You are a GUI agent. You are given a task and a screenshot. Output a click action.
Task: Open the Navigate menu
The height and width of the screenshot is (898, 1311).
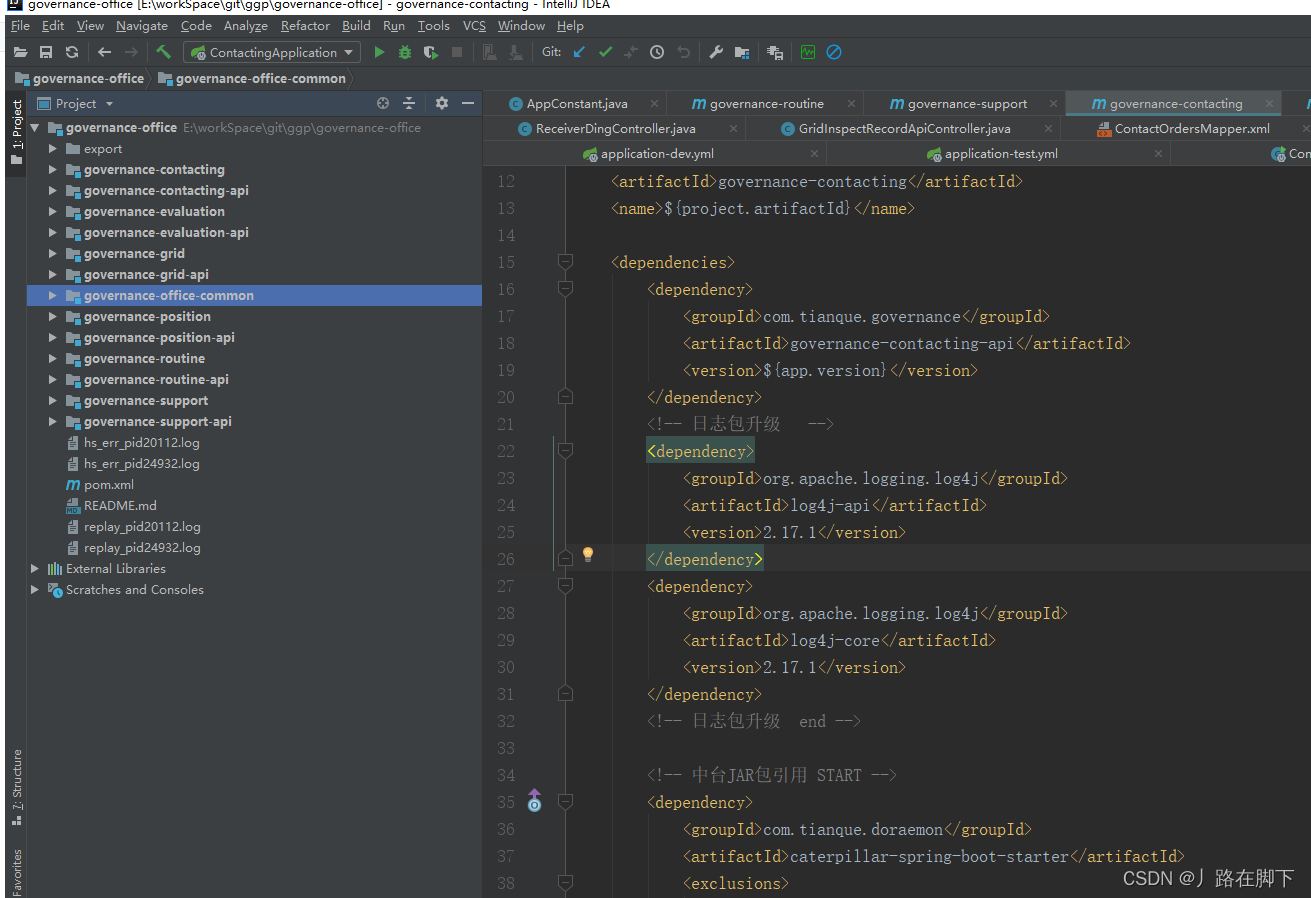[x=142, y=26]
